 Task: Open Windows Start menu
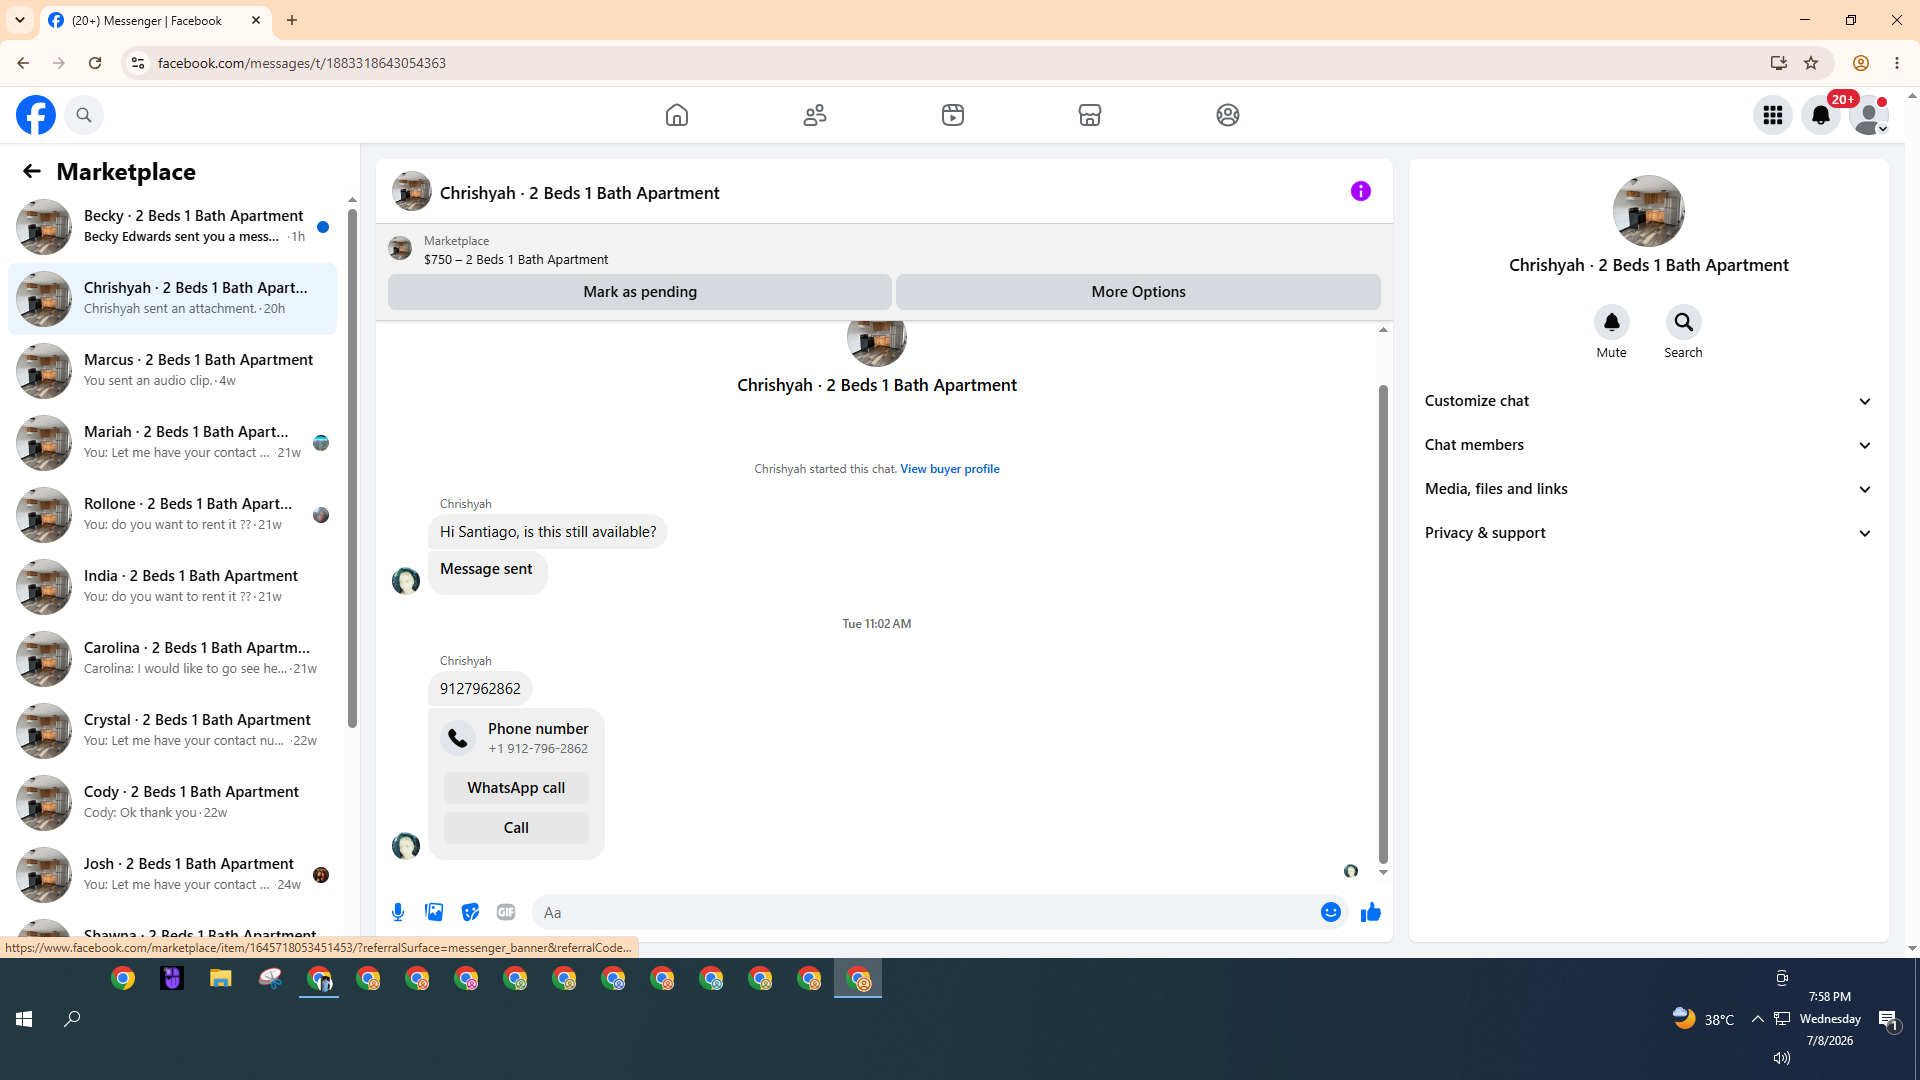coord(24,1019)
